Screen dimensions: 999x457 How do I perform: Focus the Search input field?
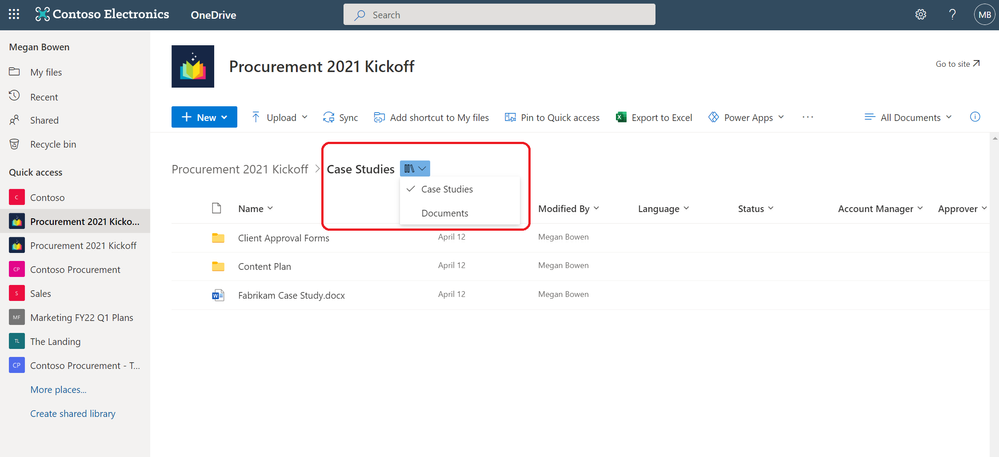500,15
